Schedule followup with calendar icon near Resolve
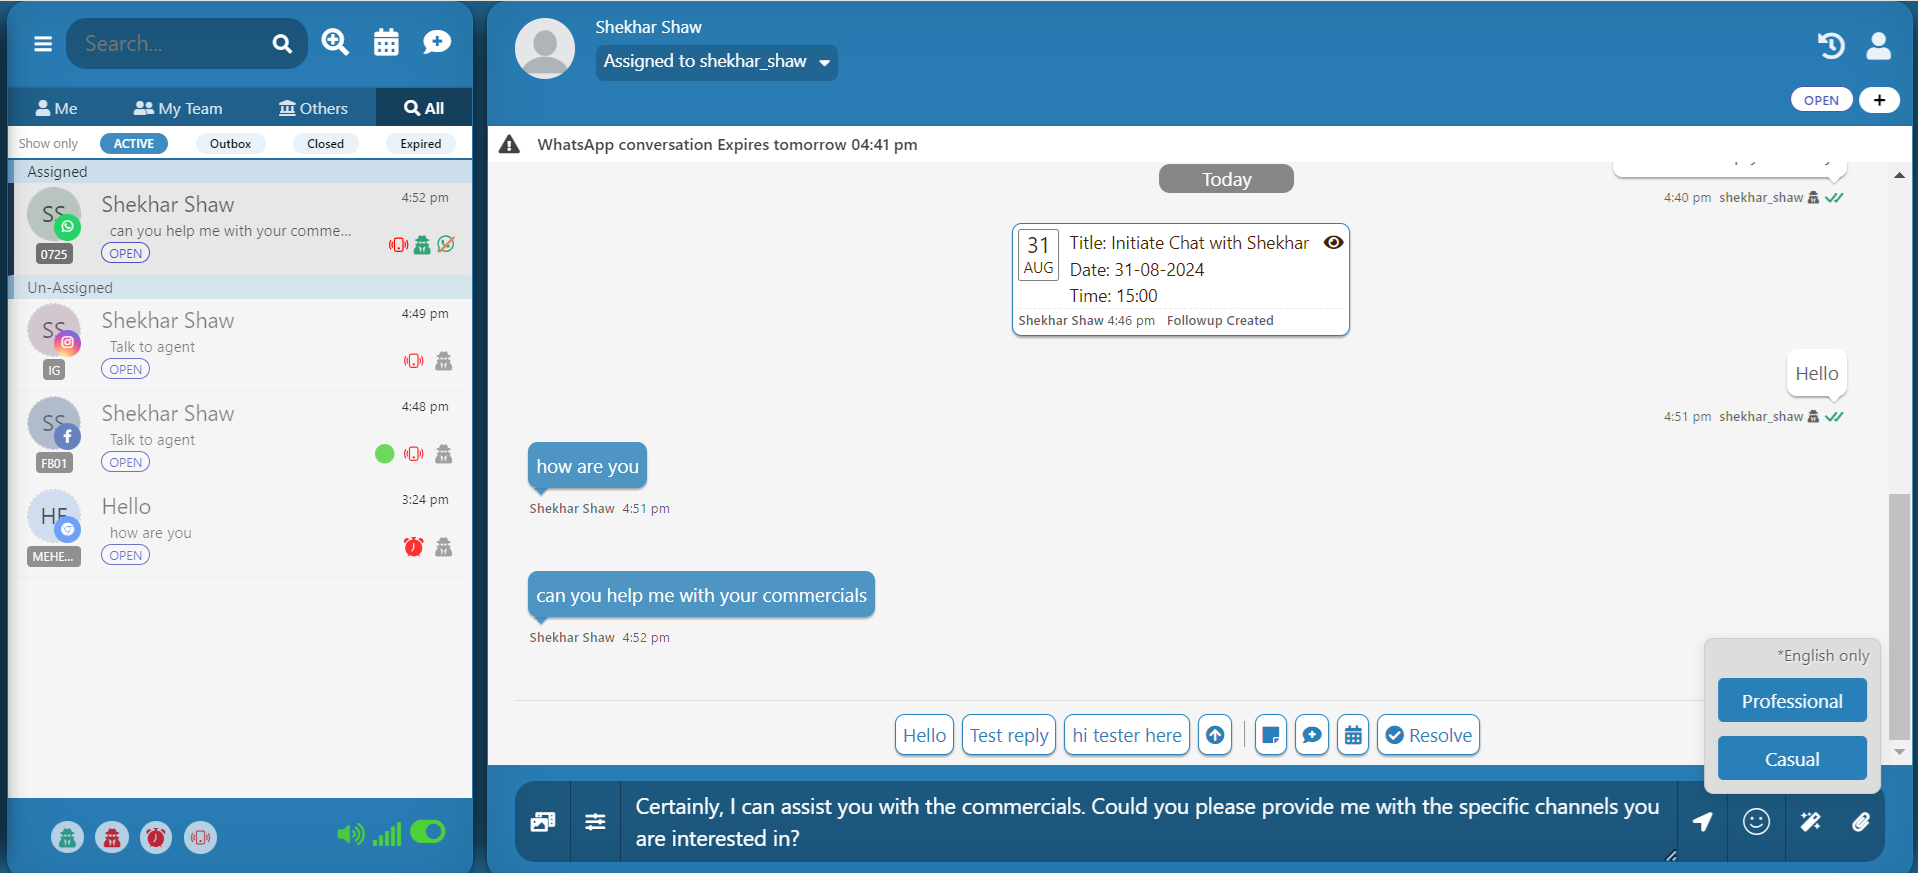 click(x=1353, y=735)
